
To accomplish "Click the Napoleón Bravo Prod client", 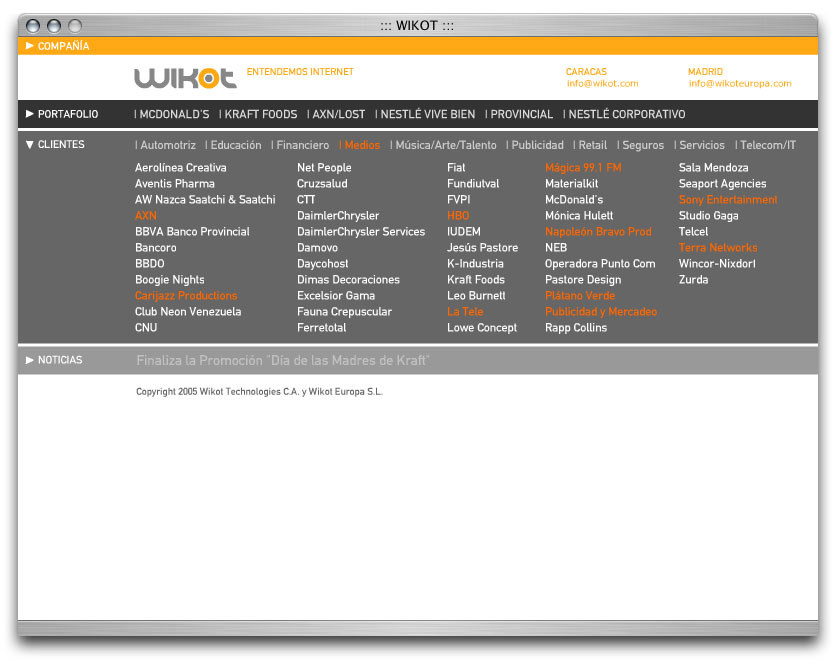I will point(598,232).
